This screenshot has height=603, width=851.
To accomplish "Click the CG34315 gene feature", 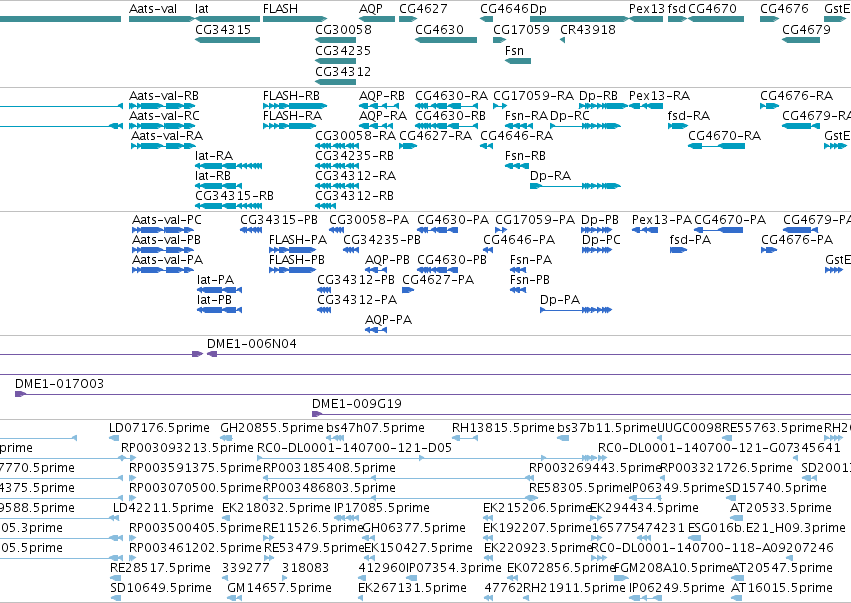I will tap(227, 40).
